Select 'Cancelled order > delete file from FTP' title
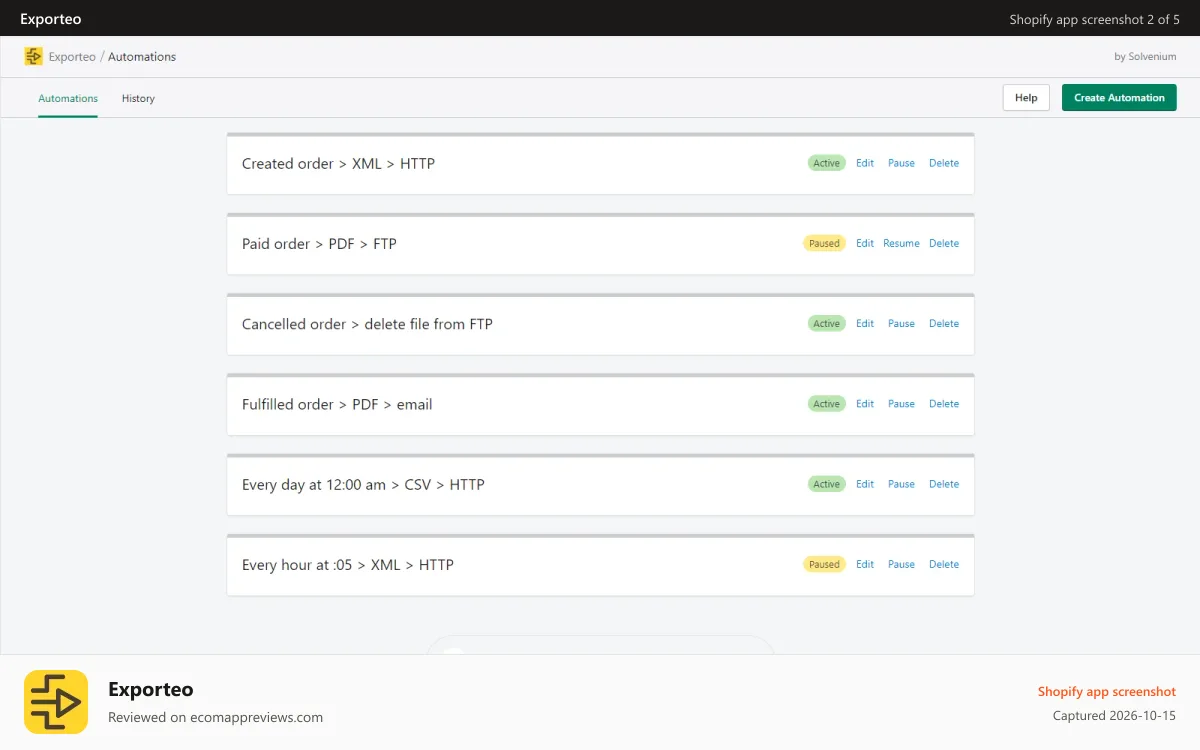Screen dimensions: 1200x750 click(x=367, y=324)
